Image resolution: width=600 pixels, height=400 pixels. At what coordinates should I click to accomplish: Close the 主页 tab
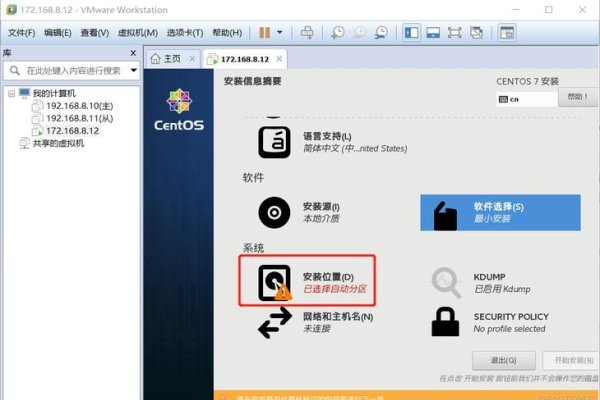coord(192,59)
